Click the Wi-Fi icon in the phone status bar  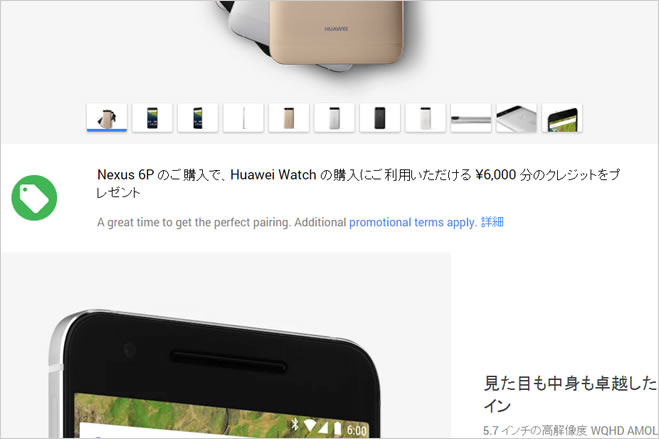pyautogui.click(x=310, y=426)
